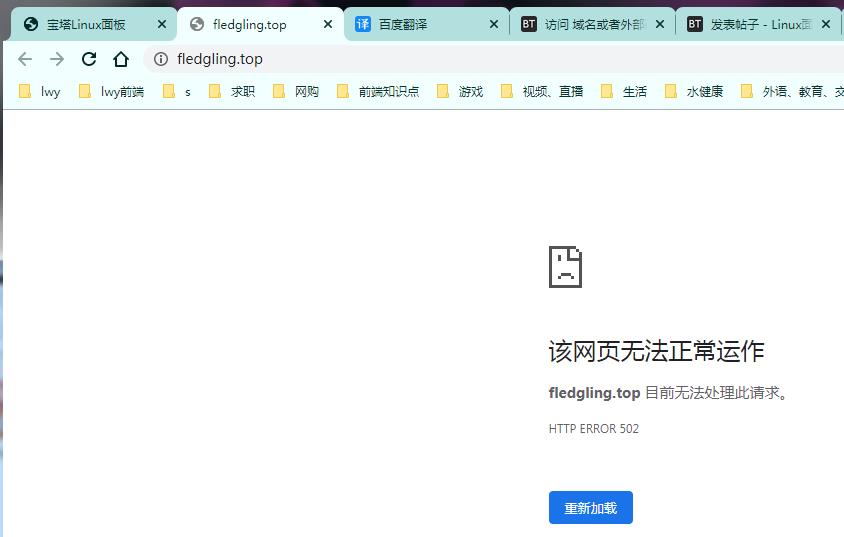
Task: Open the lwy bookmark folder
Action: tap(40, 91)
